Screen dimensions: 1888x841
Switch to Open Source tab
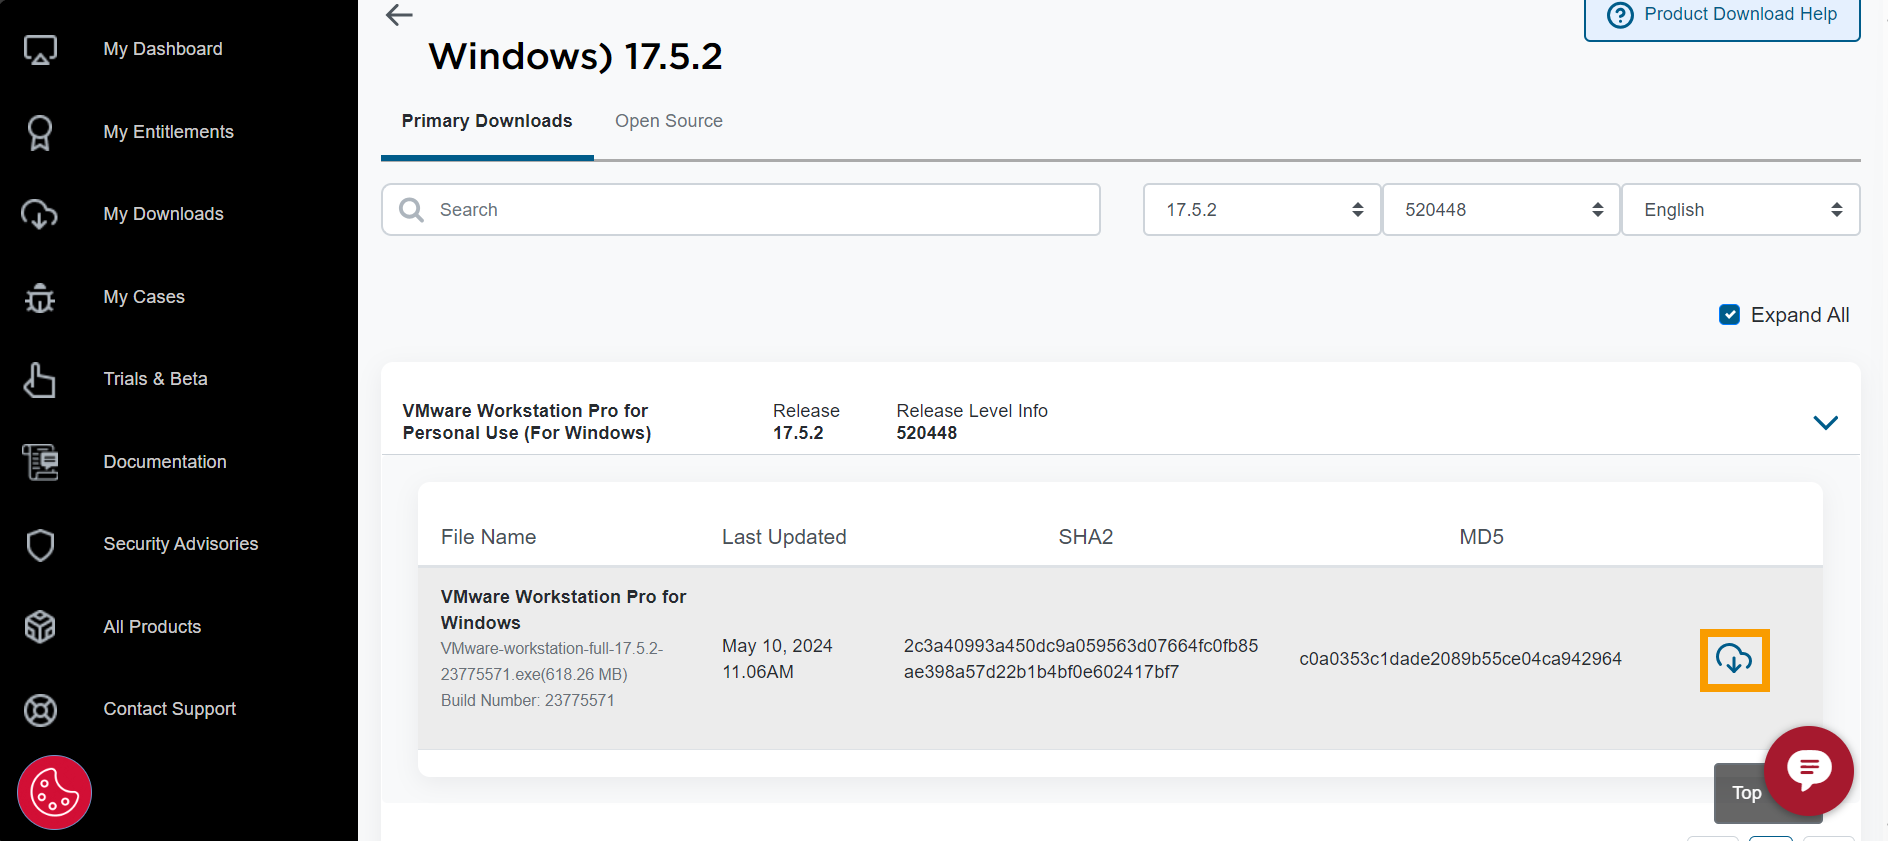[669, 121]
